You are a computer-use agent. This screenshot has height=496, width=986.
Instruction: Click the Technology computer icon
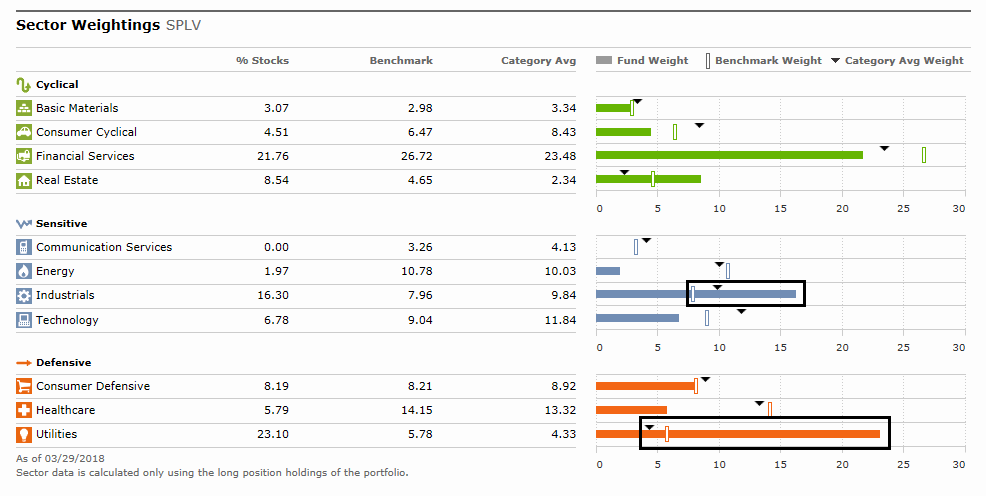[x=24, y=320]
